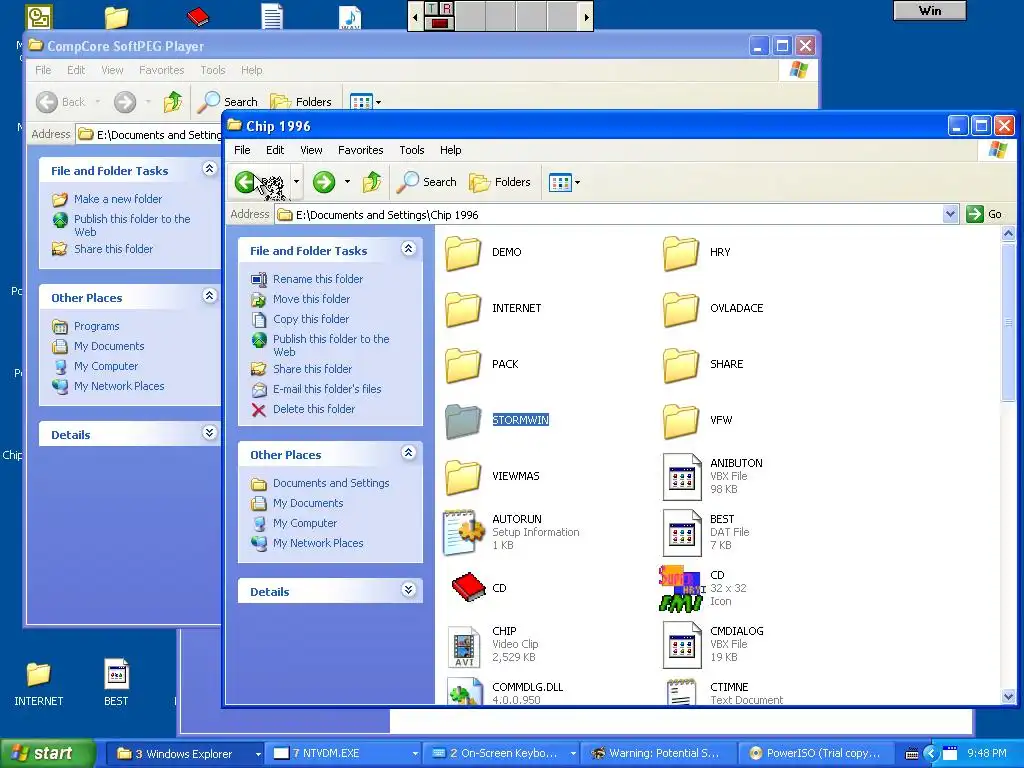Select the SHARE folder
This screenshot has width=1024, height=768.
[x=703, y=365]
